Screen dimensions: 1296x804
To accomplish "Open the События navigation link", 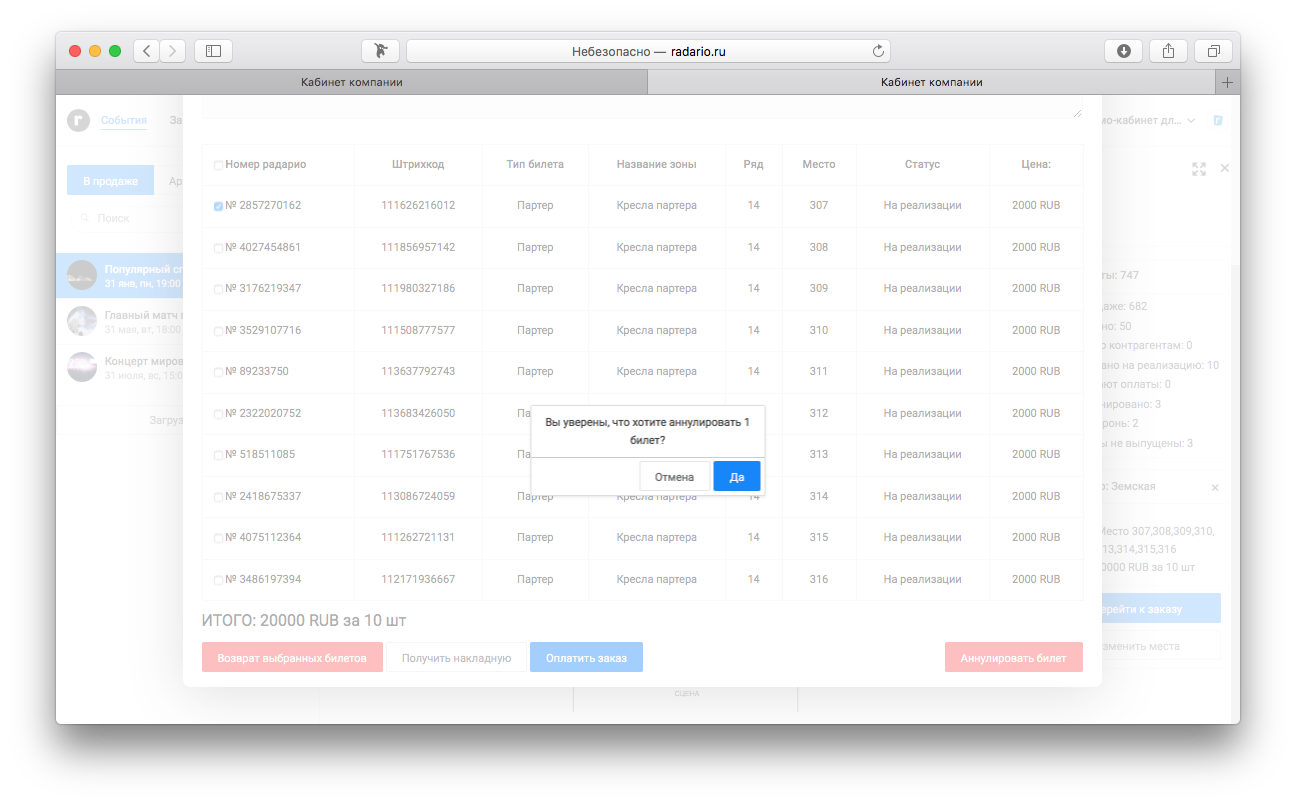I will pyautogui.click(x=124, y=120).
